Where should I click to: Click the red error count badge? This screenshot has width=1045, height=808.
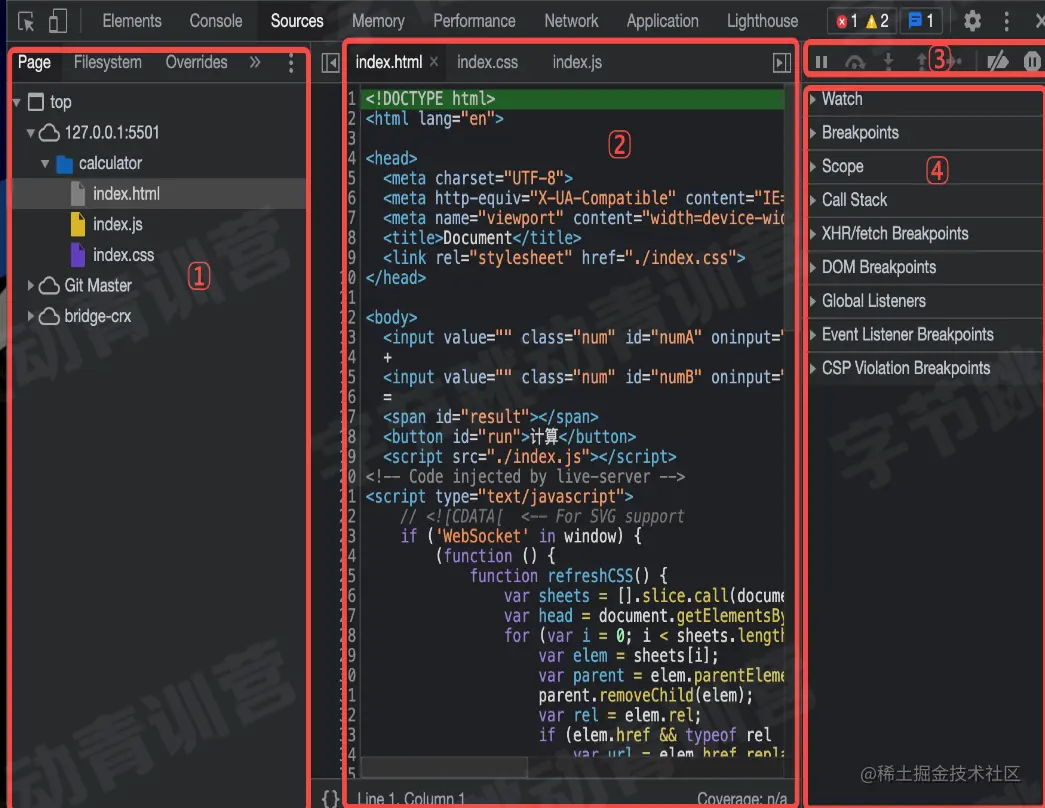846,21
